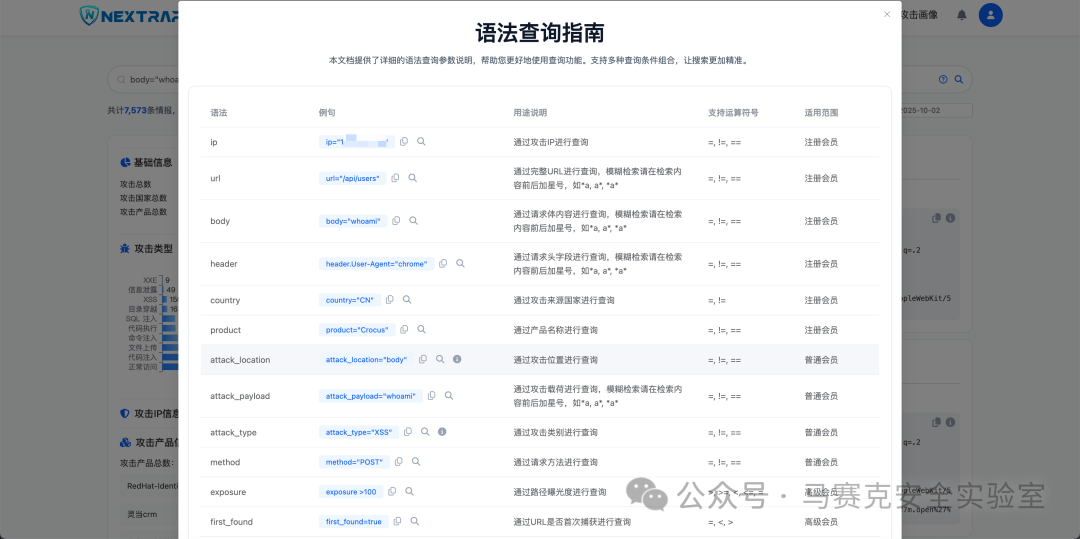Image resolution: width=1080 pixels, height=539 pixels.
Task: Click the attack_location="body" example tag
Action: click(x=366, y=360)
